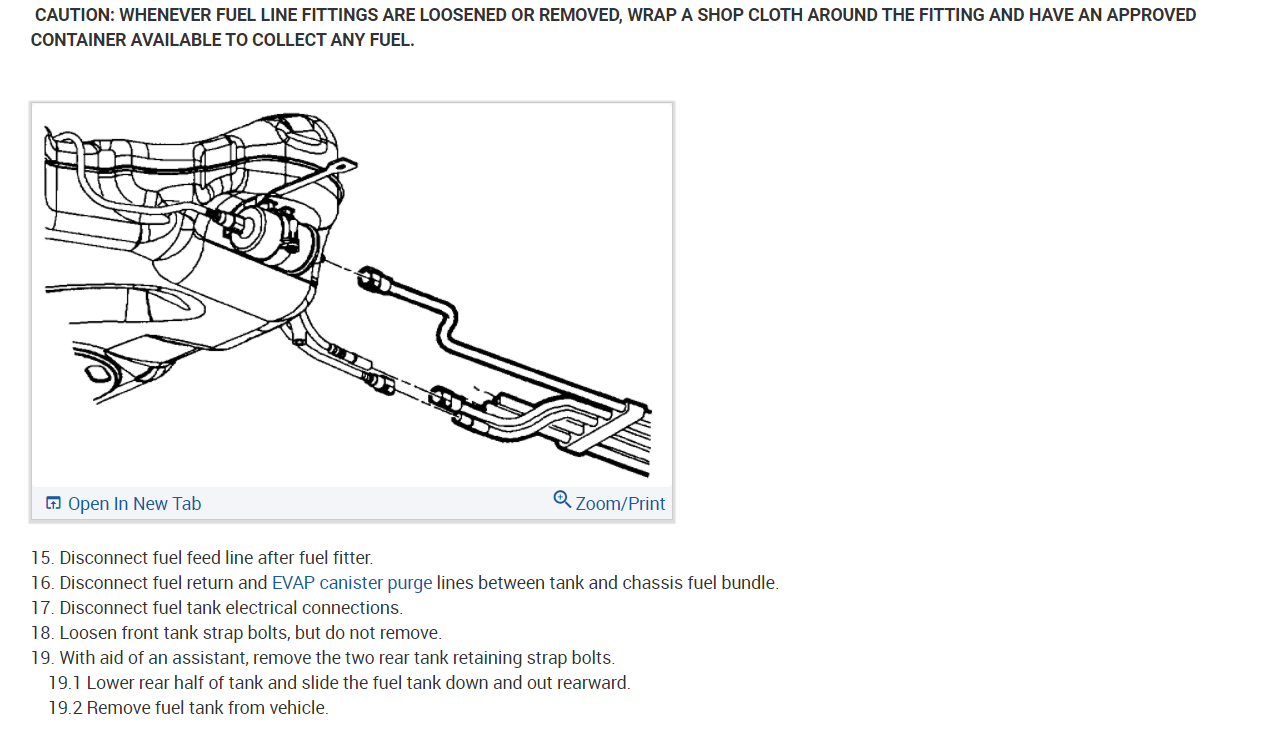
Task: Click step 17 fuel tank electrical connections
Action: (x=217, y=608)
